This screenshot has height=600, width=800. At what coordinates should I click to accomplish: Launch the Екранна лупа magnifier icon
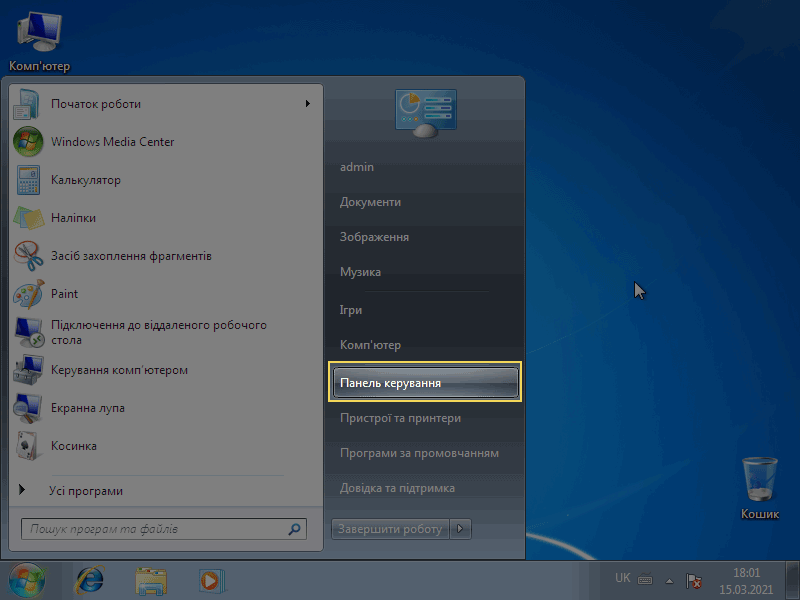click(x=29, y=408)
